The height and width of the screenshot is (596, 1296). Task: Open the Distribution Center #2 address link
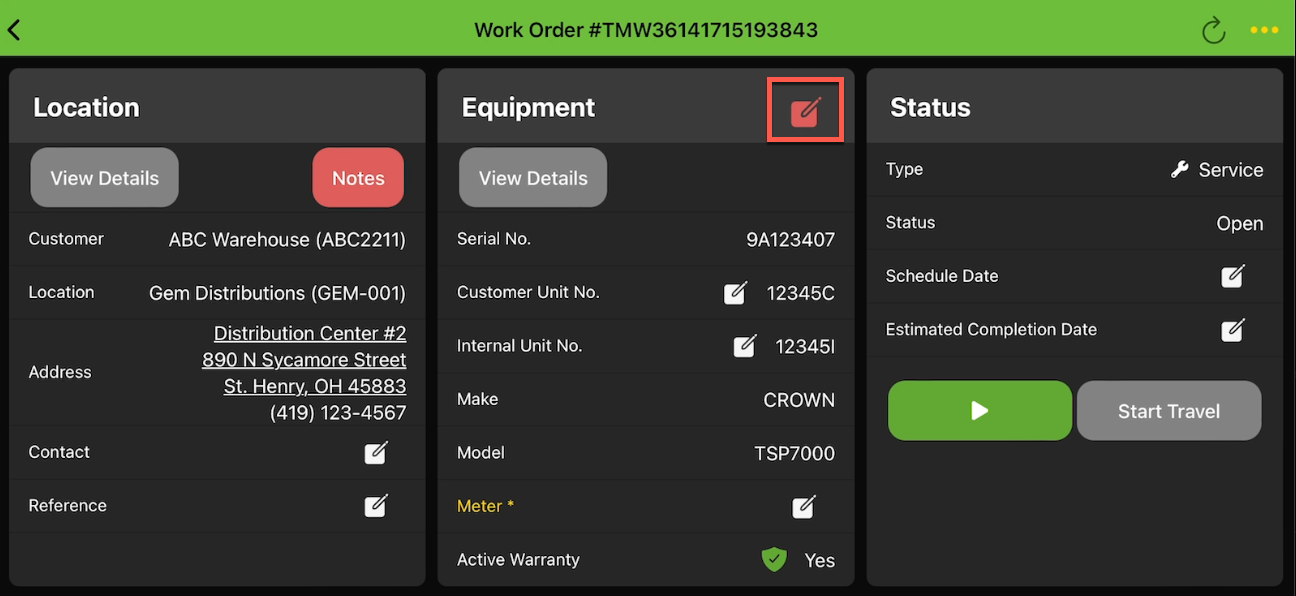[x=310, y=333]
